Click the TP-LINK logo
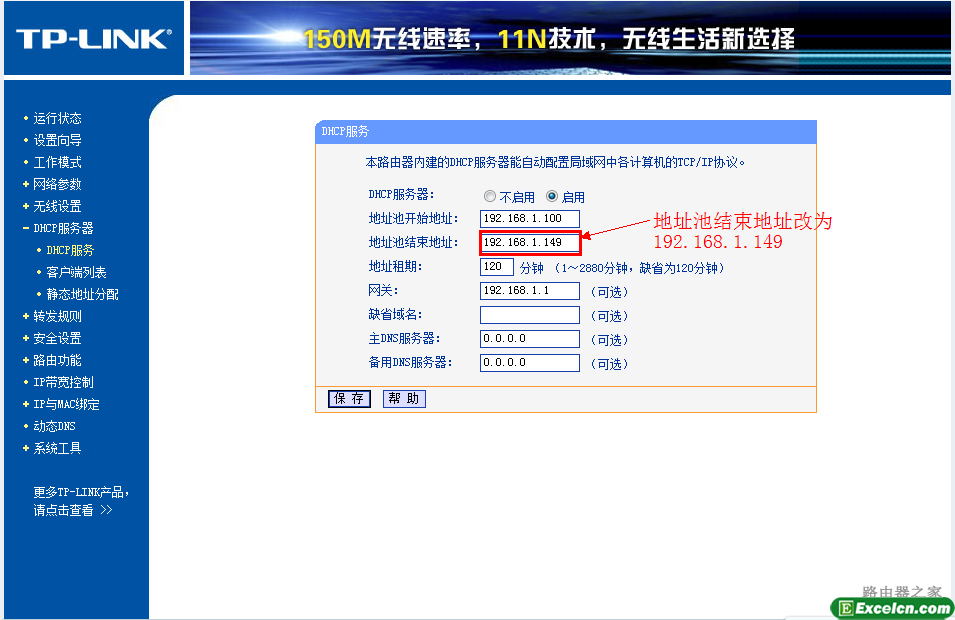 (x=94, y=38)
